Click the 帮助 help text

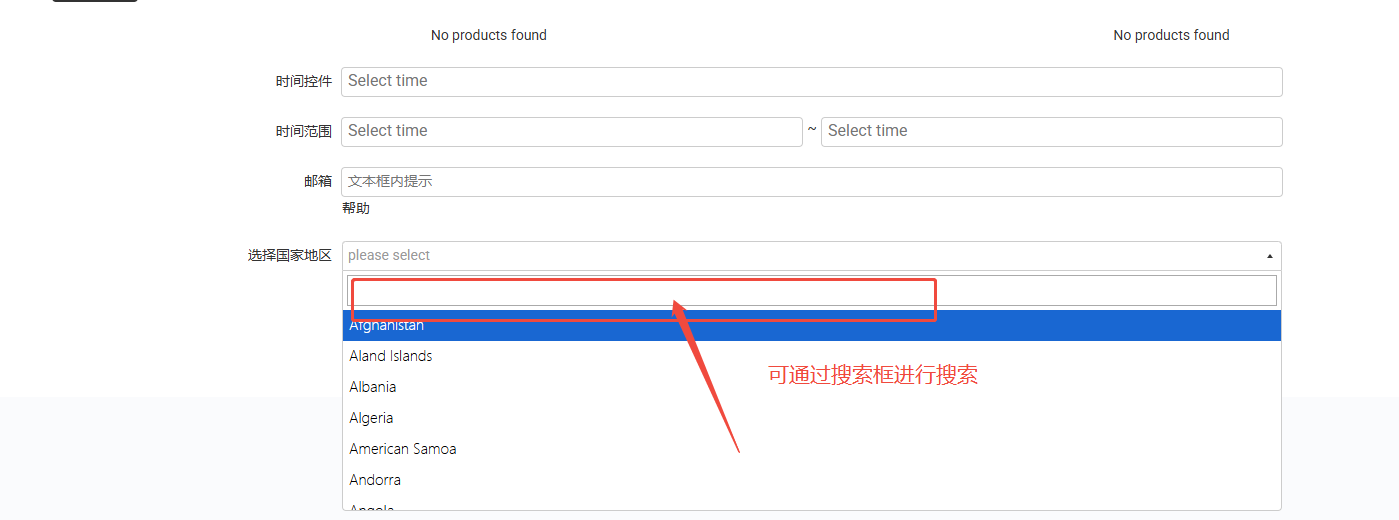[356, 209]
